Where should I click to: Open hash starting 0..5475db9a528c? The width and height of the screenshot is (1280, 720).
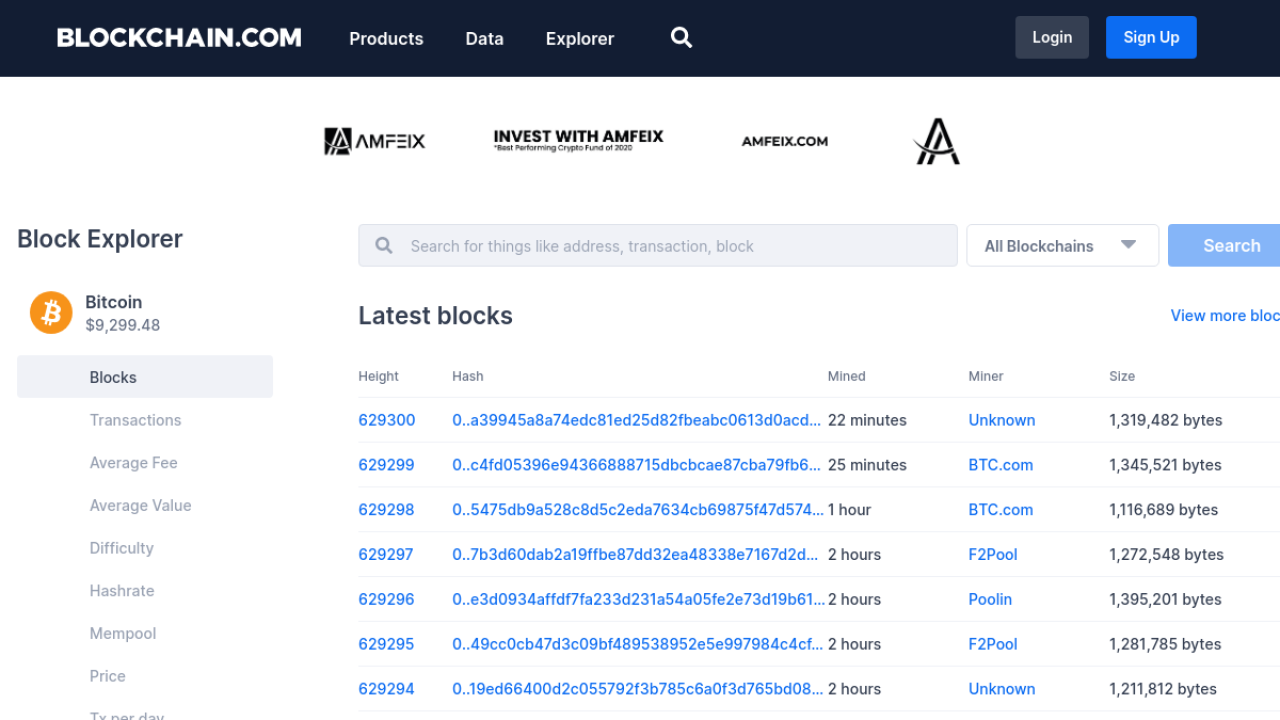(x=638, y=510)
